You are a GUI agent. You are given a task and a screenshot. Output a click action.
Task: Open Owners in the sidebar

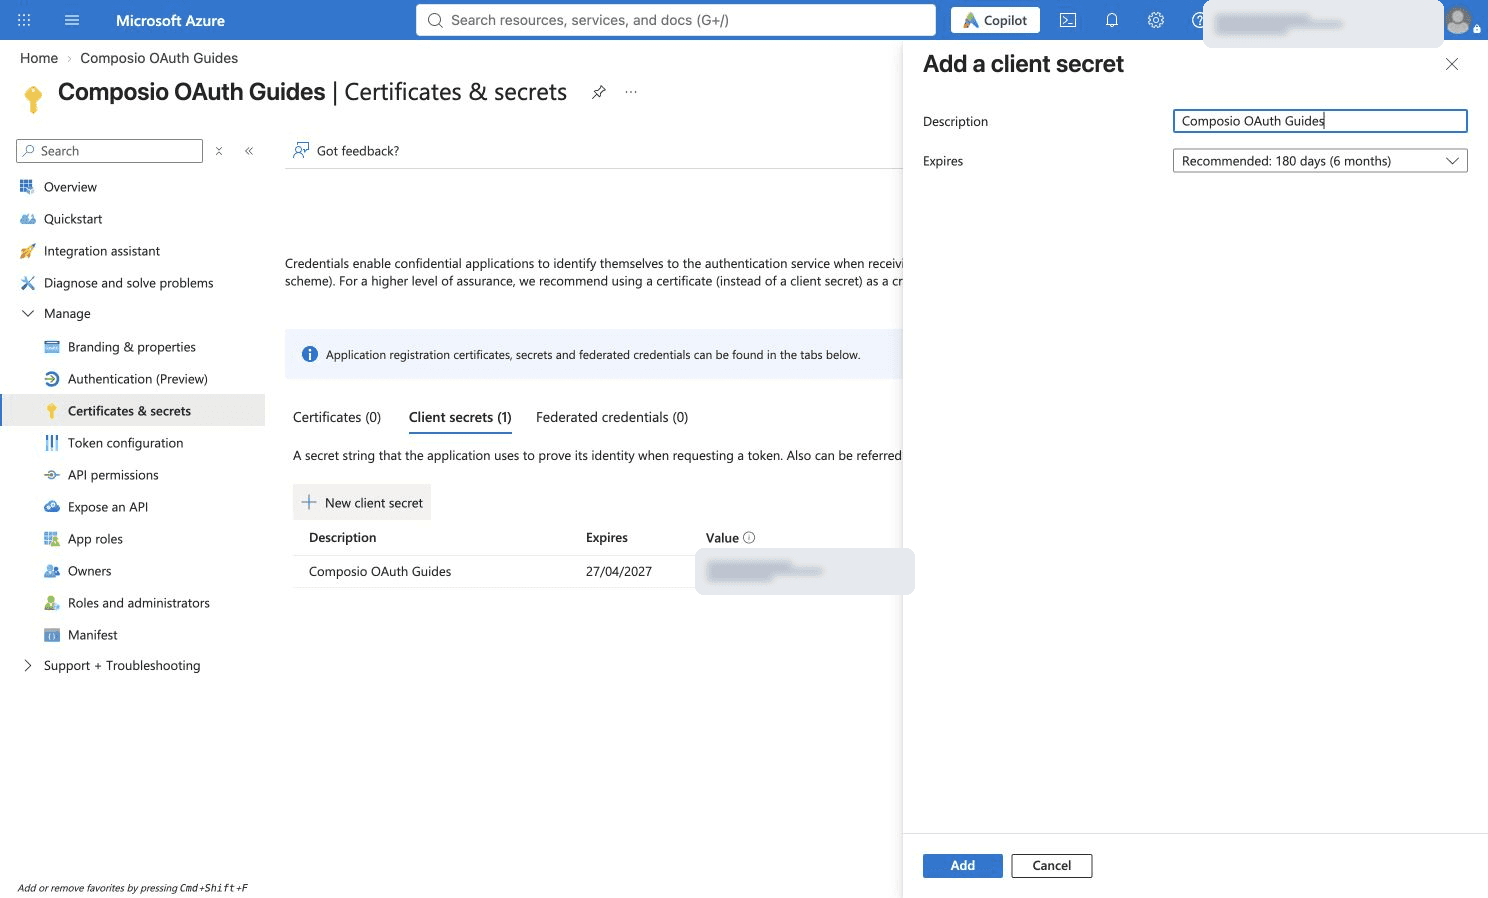pyautogui.click(x=89, y=571)
